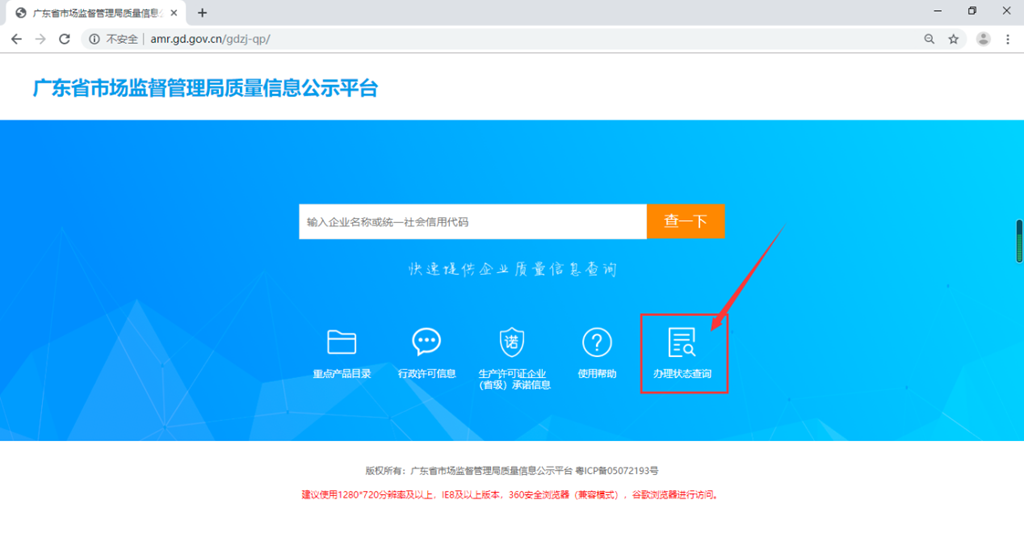Open 行政许可信息 chat bubble icon
Screen dimensions: 1024x546
coord(427,343)
